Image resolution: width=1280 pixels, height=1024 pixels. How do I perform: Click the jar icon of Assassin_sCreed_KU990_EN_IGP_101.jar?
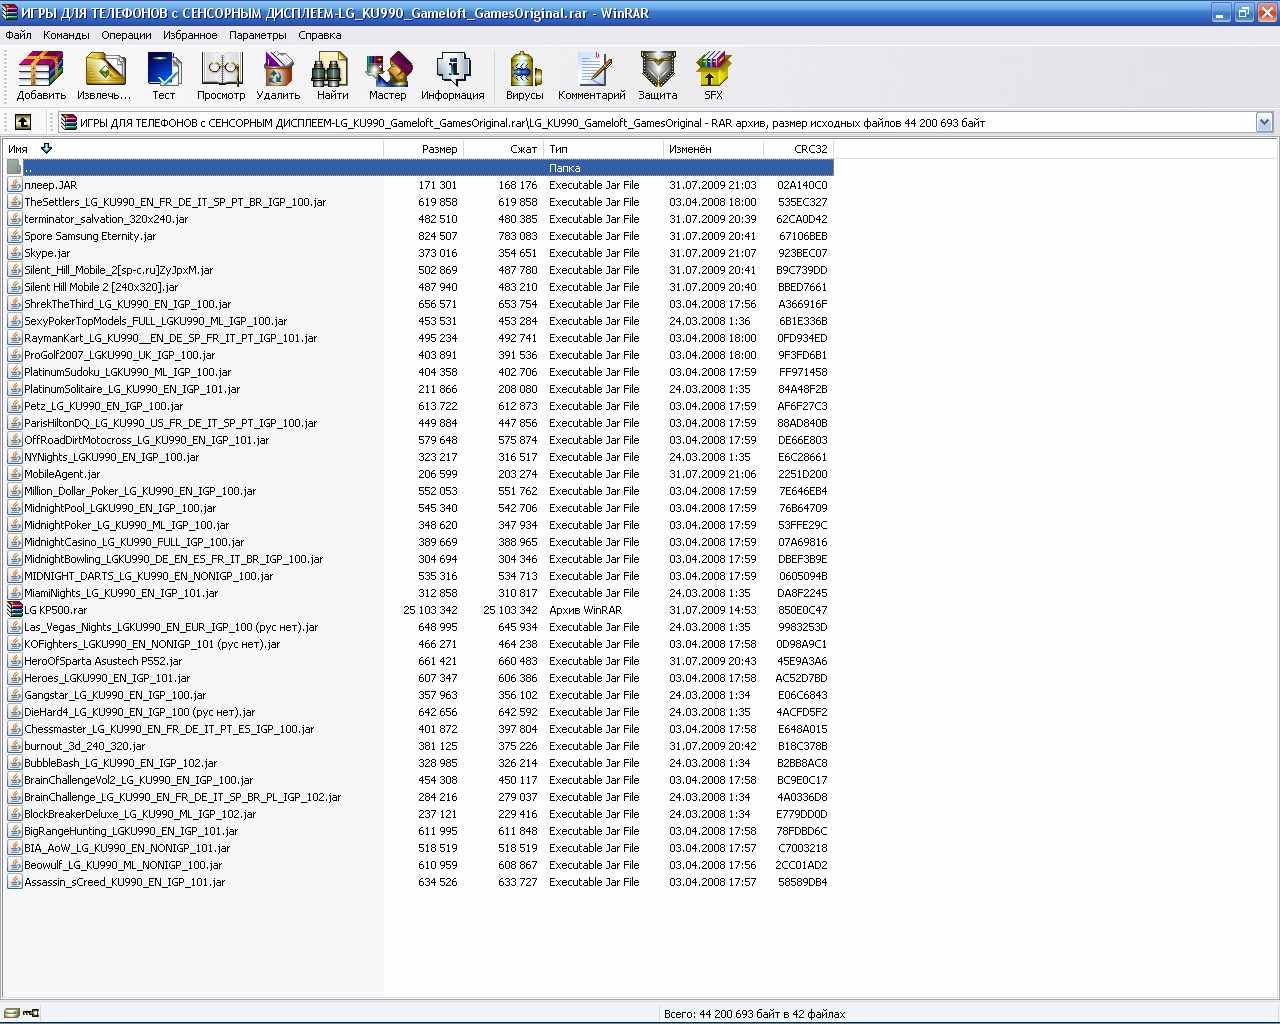click(x=15, y=882)
